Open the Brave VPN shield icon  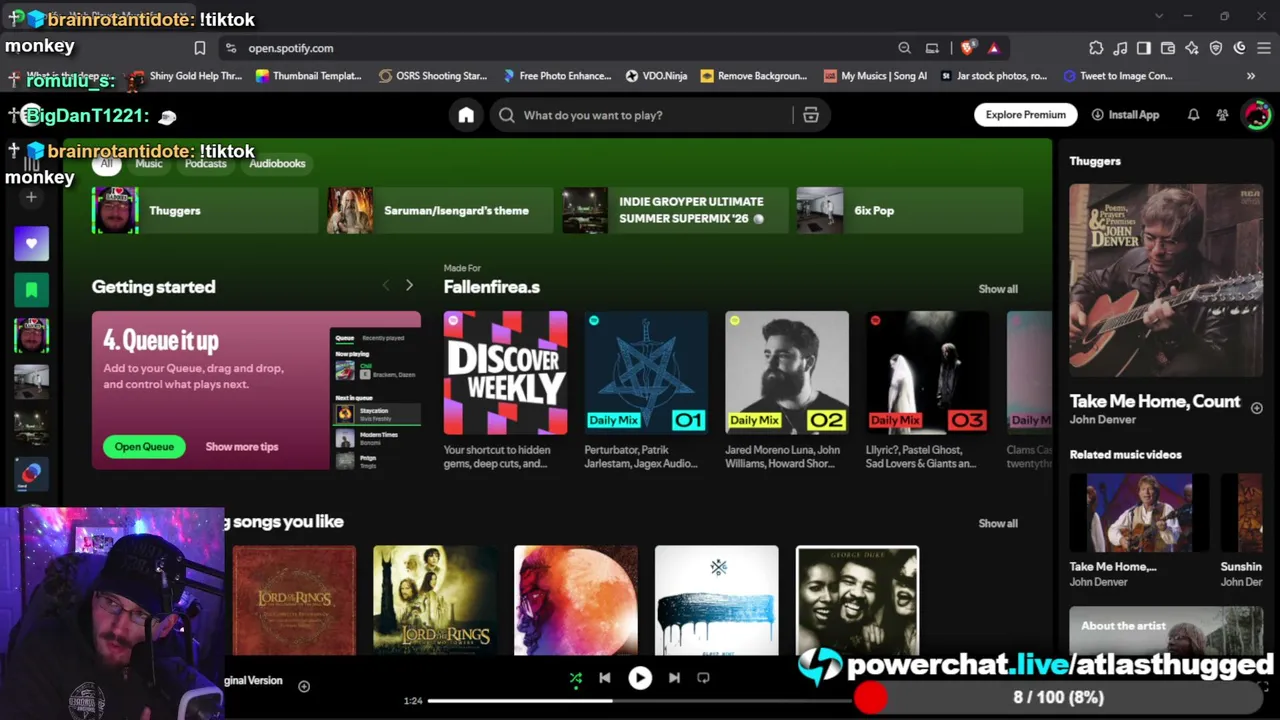pos(1216,48)
